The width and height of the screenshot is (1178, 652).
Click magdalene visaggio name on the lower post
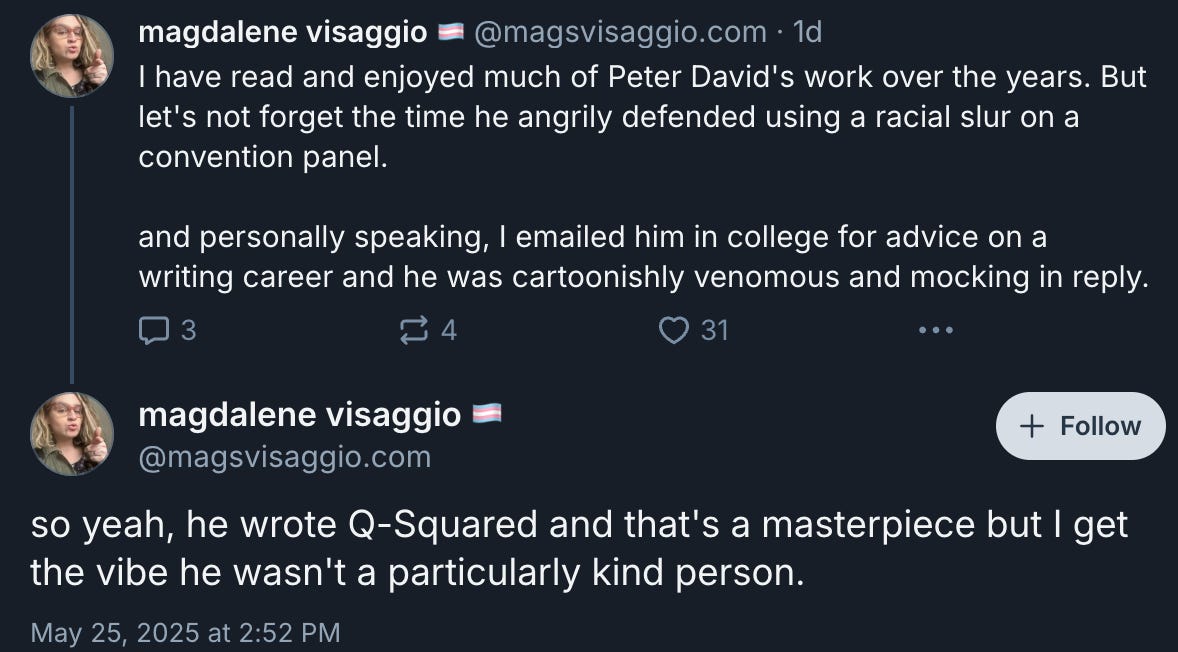pos(299,413)
